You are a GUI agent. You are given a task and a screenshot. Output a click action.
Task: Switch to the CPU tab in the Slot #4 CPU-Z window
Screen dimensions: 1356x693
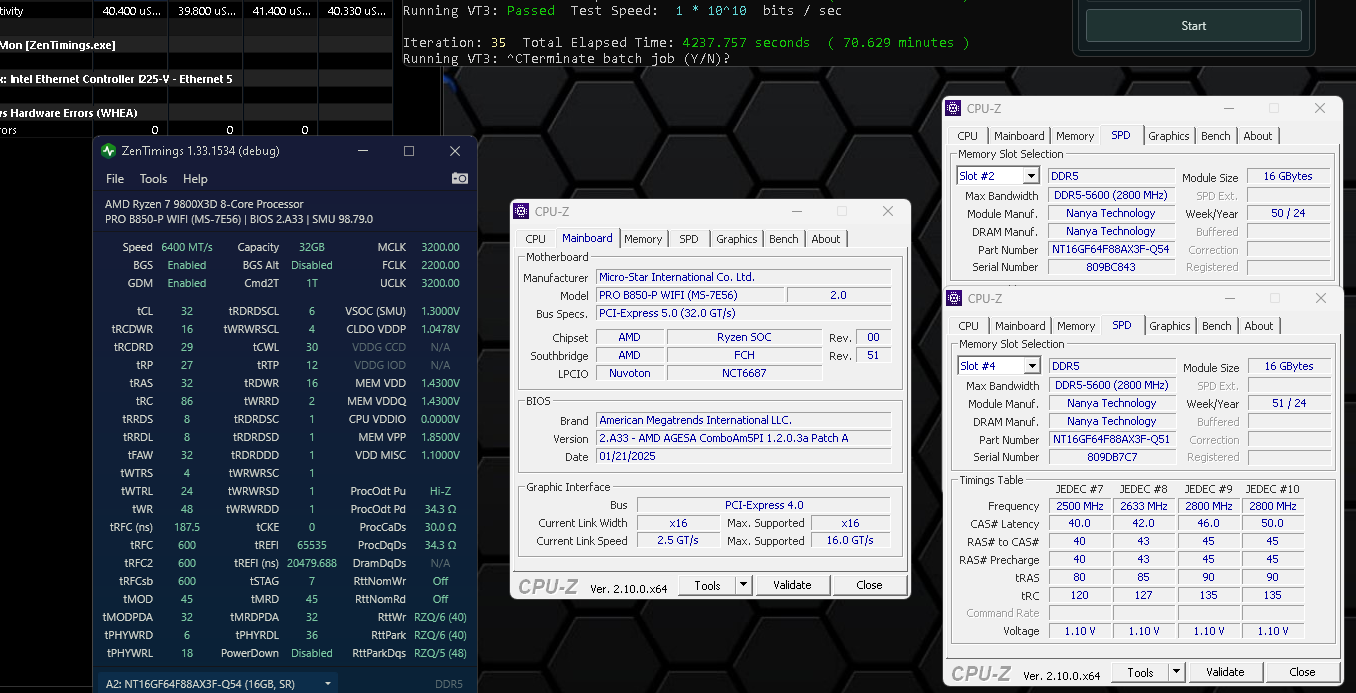click(969, 326)
